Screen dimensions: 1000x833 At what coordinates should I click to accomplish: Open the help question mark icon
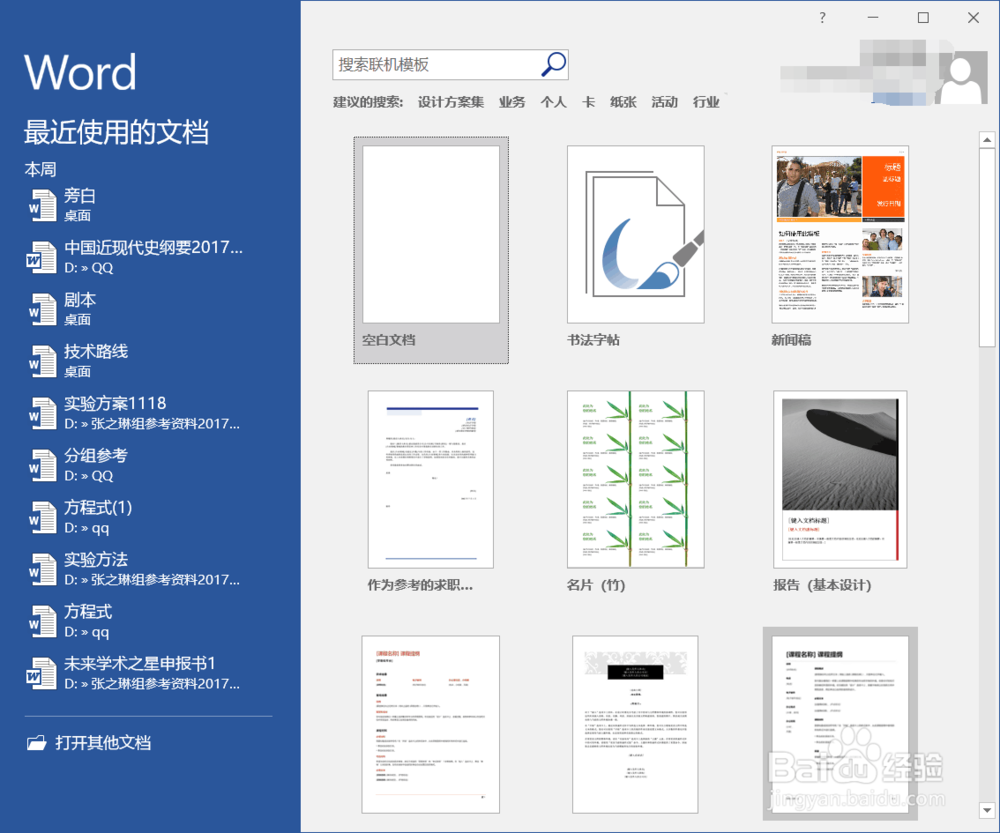pos(822,18)
